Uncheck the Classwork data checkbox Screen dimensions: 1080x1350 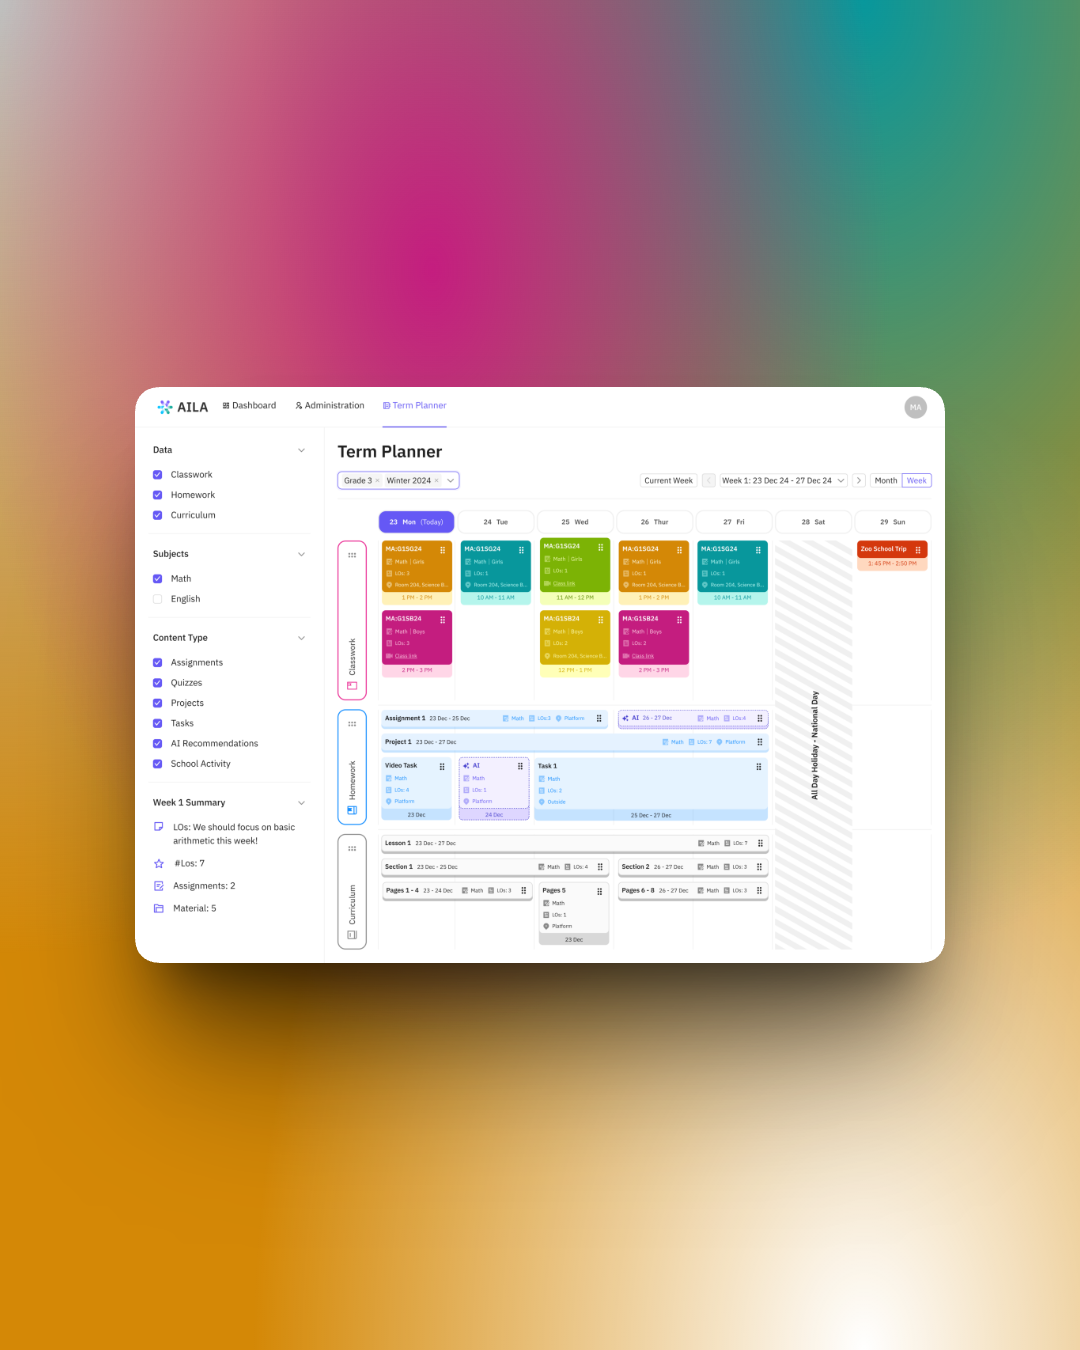pos(158,475)
